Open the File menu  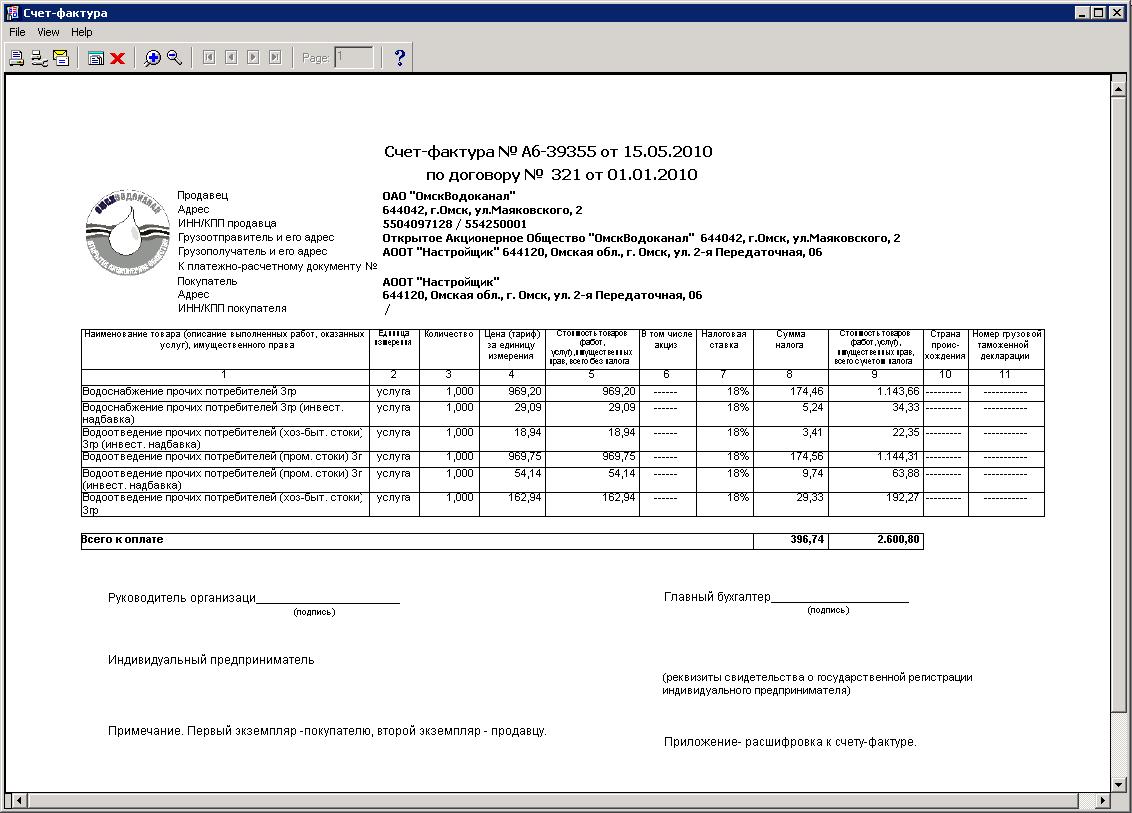[x=17, y=32]
